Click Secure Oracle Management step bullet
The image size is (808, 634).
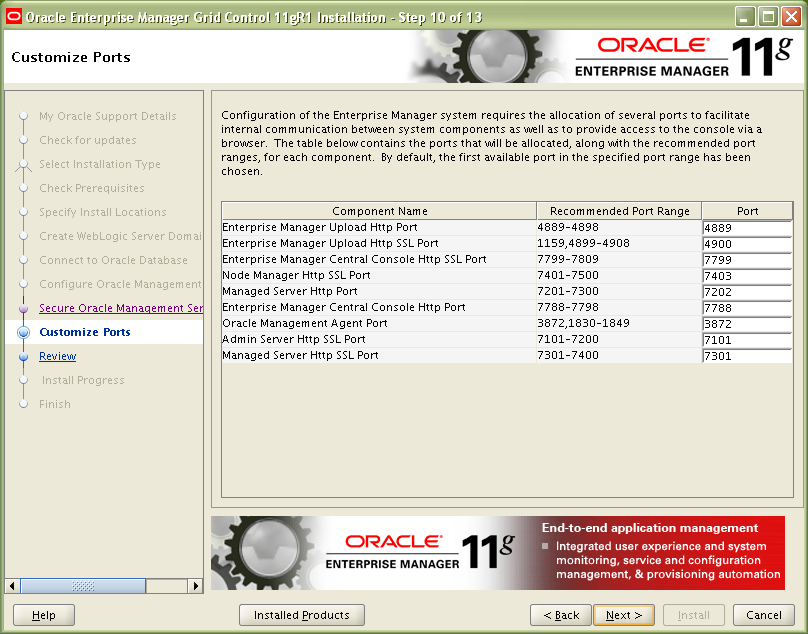(x=23, y=308)
